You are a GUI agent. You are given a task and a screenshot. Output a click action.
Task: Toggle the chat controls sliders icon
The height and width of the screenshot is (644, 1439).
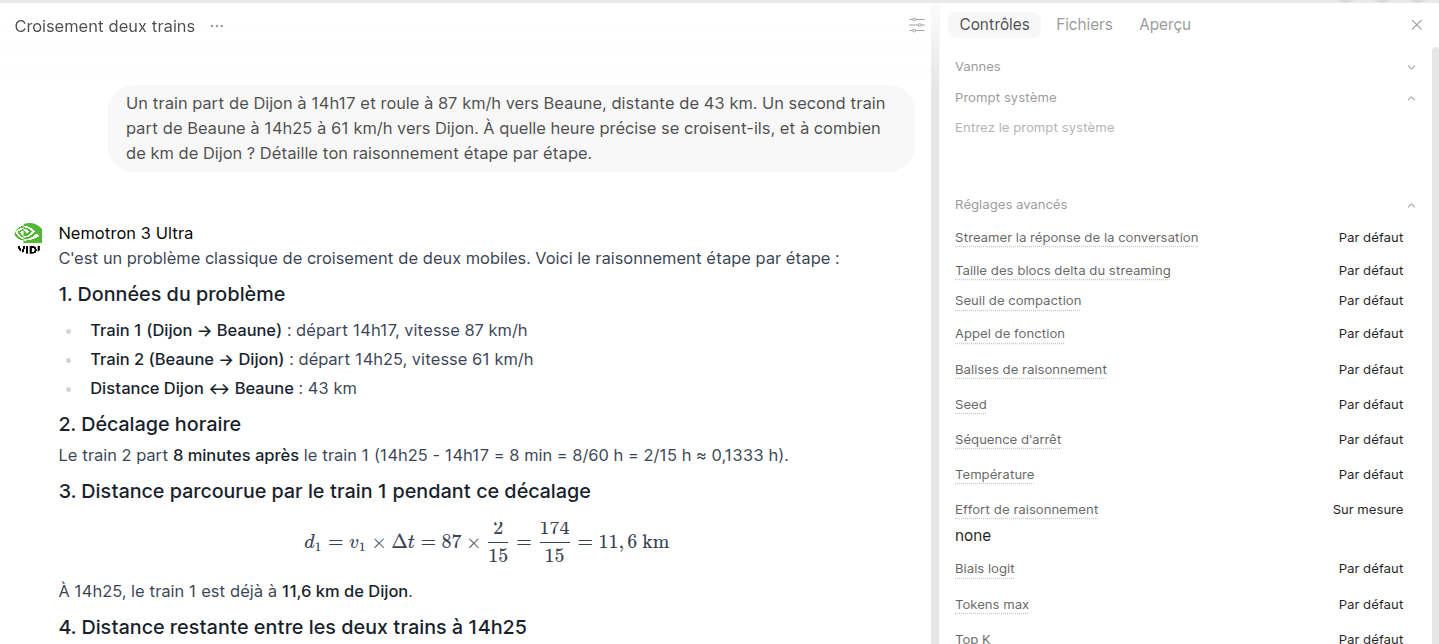coord(917,25)
